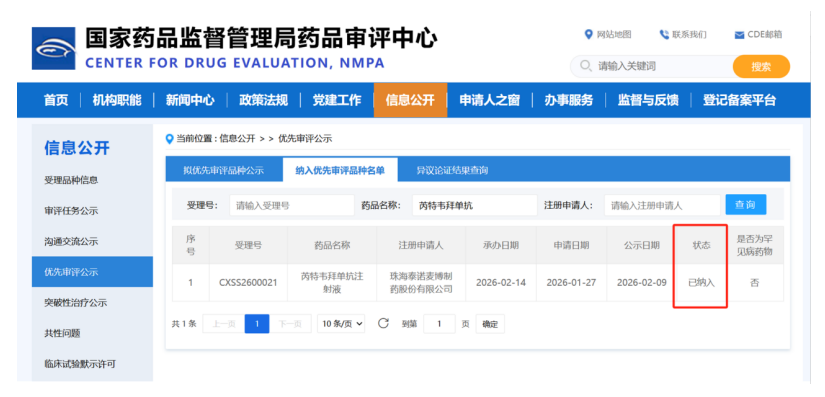The image size is (825, 397).
Task: Click the refresh icon beside pagination
Action: point(384,323)
